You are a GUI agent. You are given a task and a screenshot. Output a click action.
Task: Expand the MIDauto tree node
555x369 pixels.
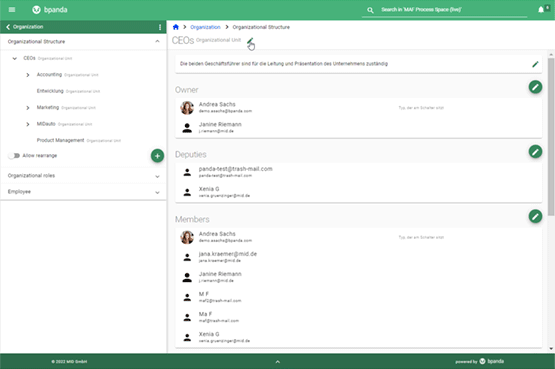click(28, 124)
